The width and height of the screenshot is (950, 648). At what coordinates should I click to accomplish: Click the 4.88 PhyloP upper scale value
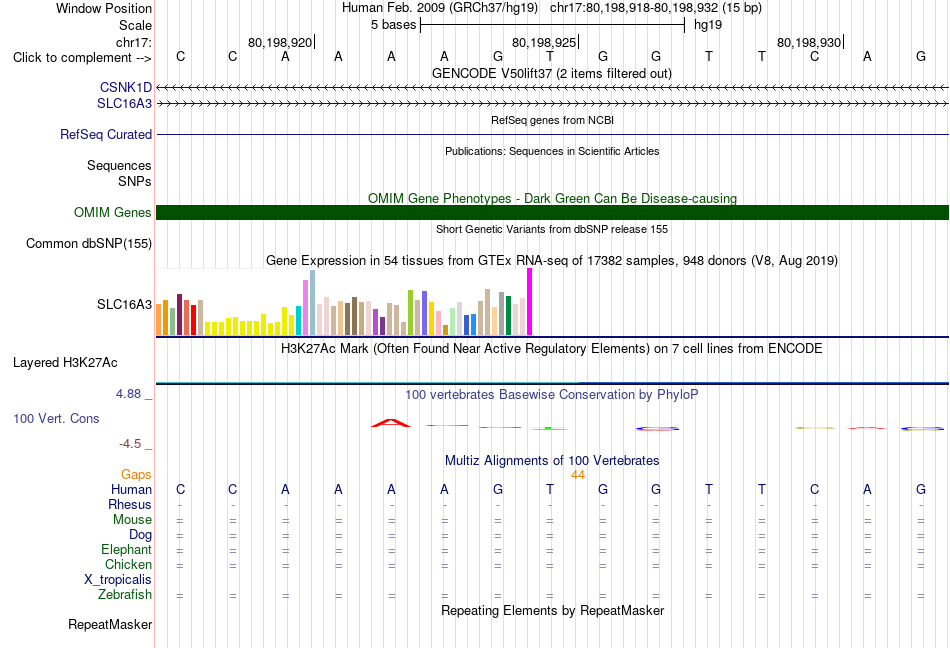(x=128, y=394)
